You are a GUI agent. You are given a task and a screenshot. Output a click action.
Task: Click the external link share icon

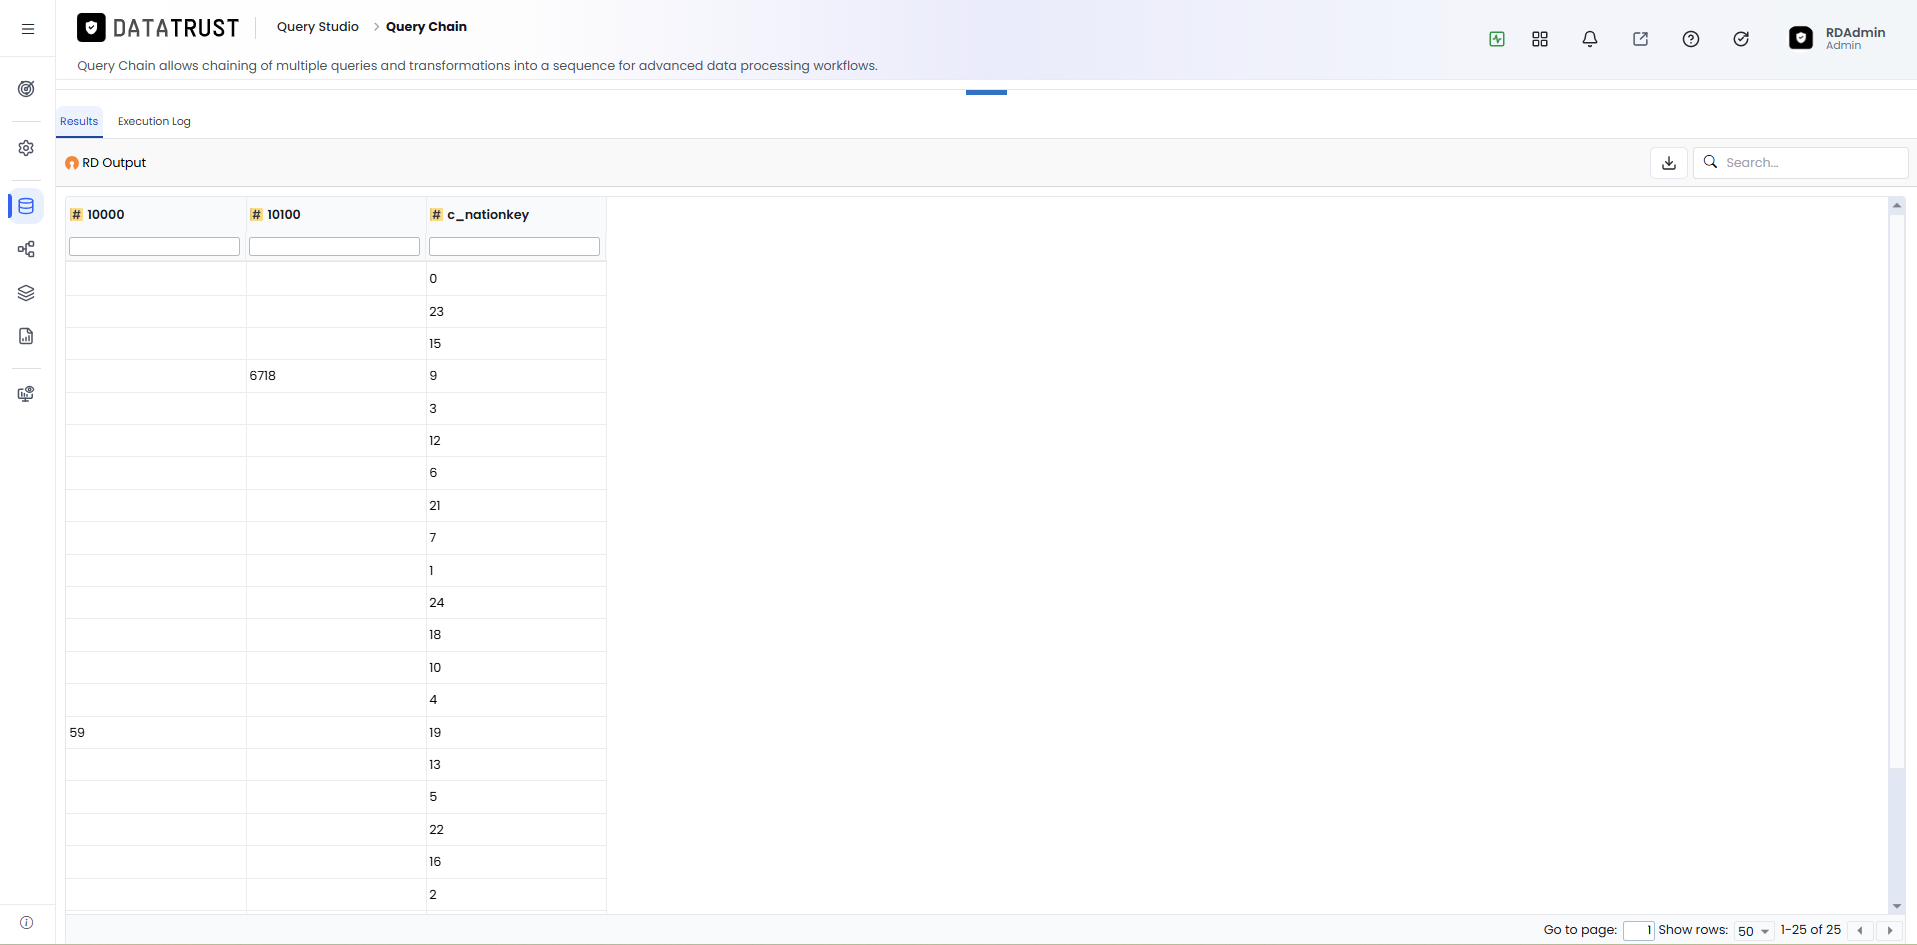coord(1641,39)
